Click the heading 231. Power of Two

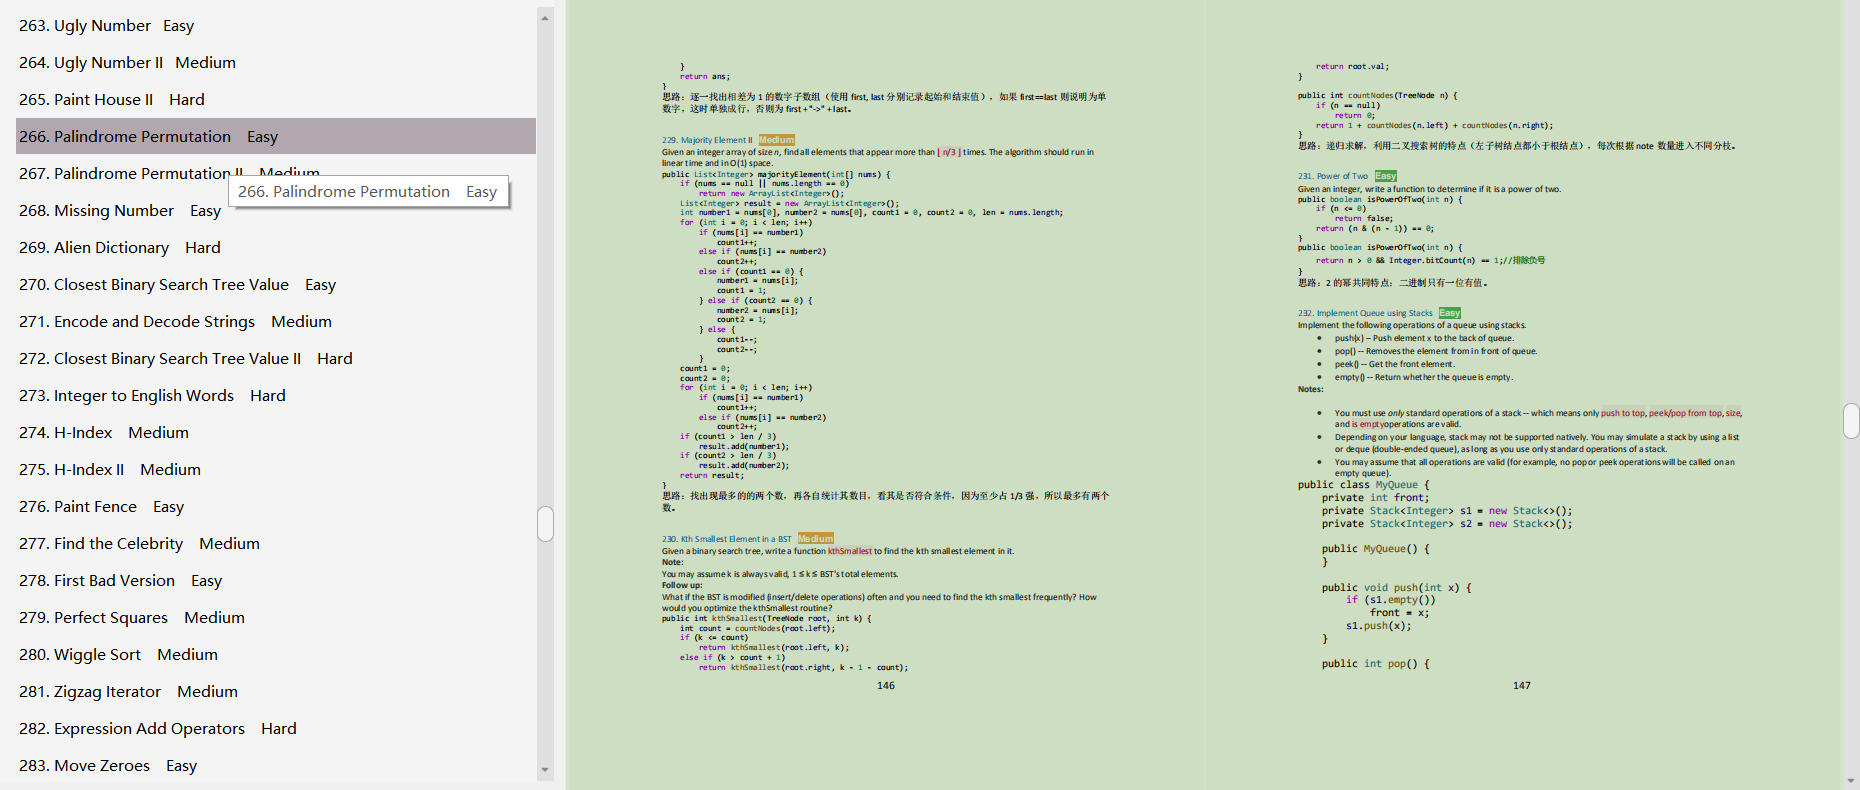[x=1332, y=176]
